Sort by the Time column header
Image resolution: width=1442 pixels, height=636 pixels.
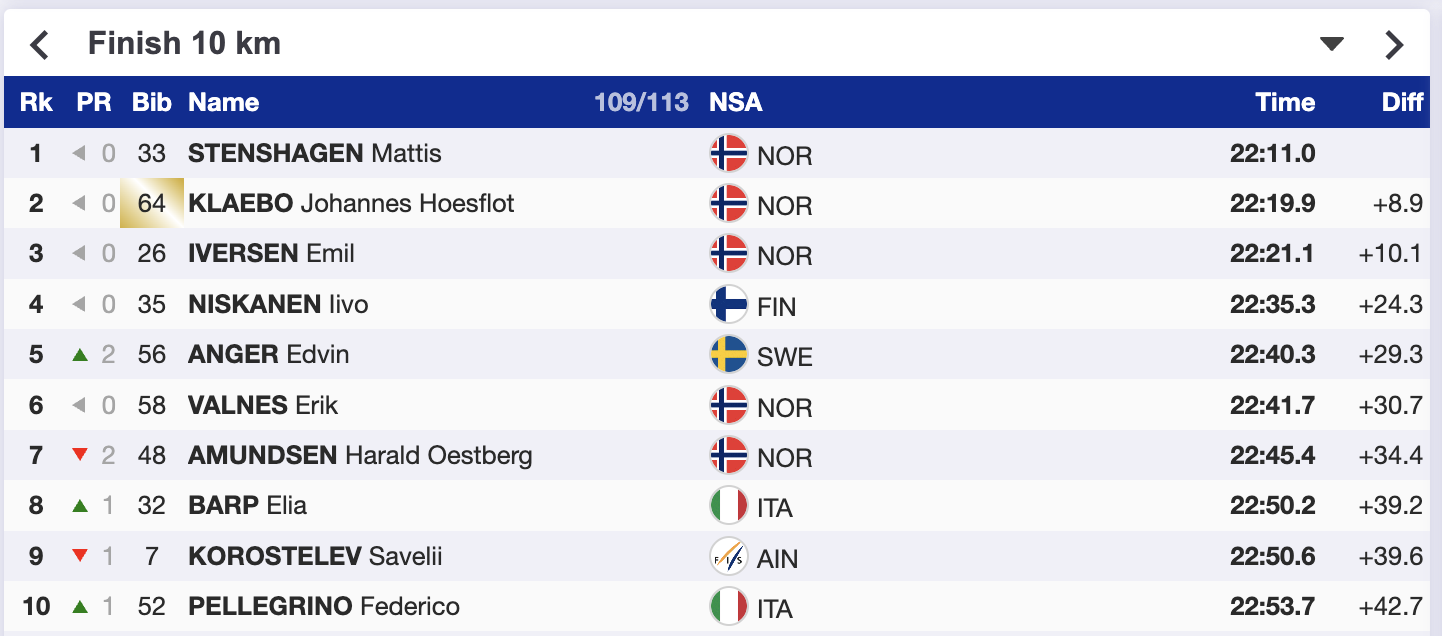point(1285,102)
